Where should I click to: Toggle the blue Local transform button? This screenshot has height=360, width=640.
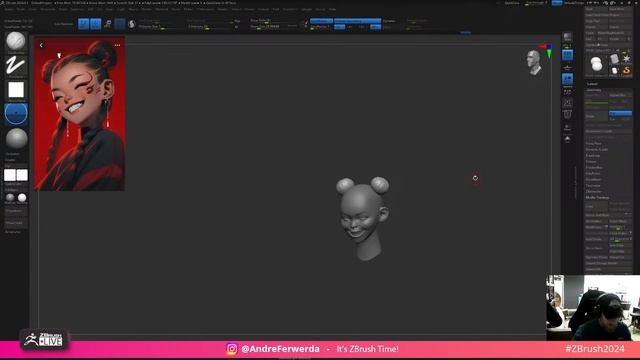point(567,79)
